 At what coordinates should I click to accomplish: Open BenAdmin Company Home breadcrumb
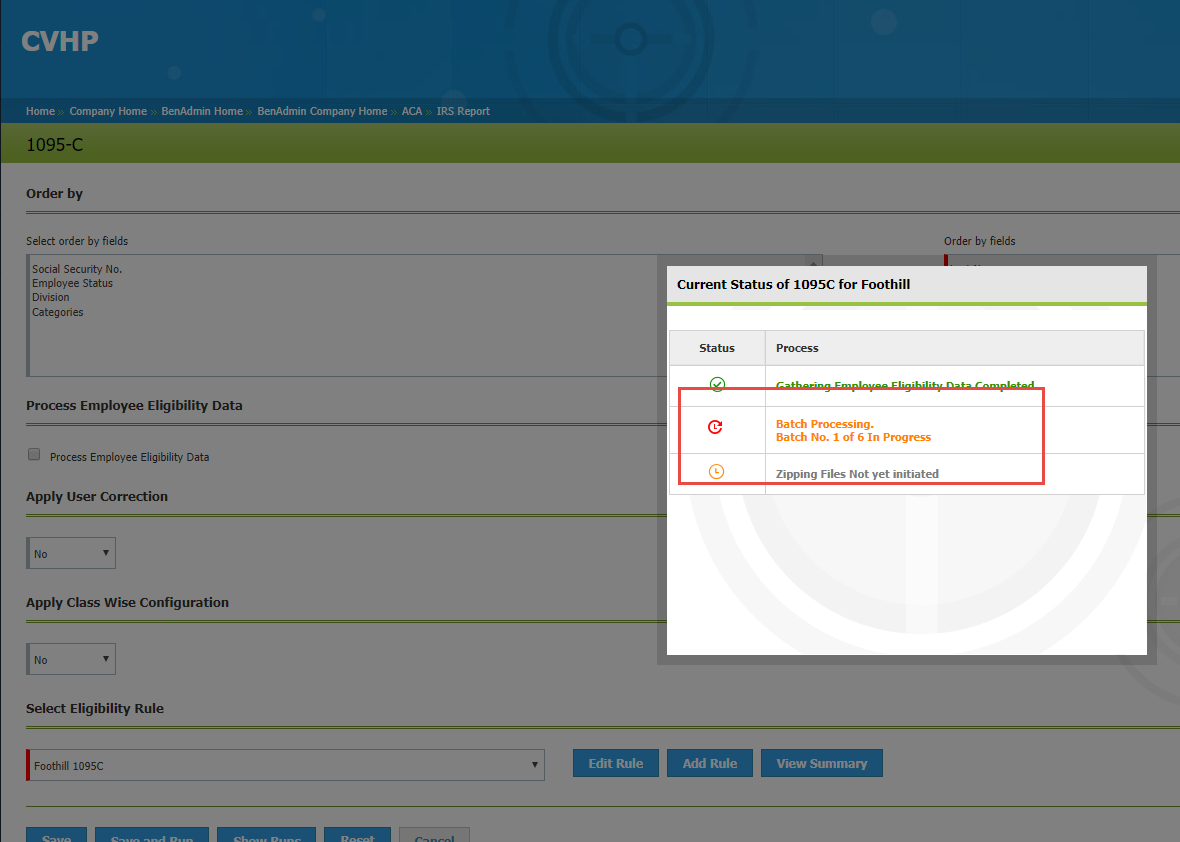322,111
